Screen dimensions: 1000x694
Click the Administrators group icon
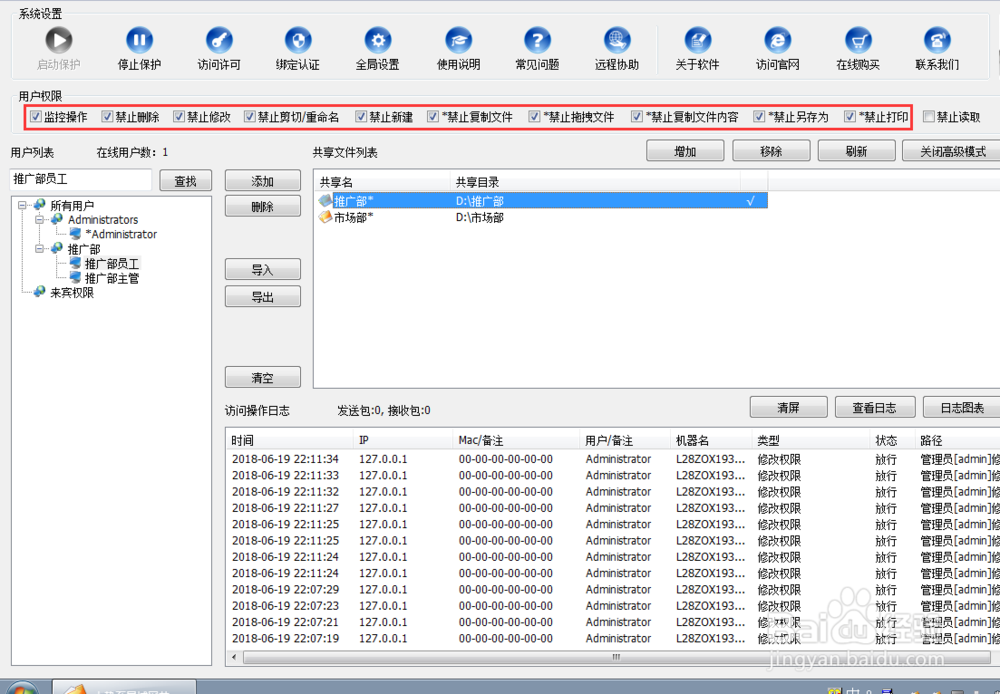(x=57, y=219)
